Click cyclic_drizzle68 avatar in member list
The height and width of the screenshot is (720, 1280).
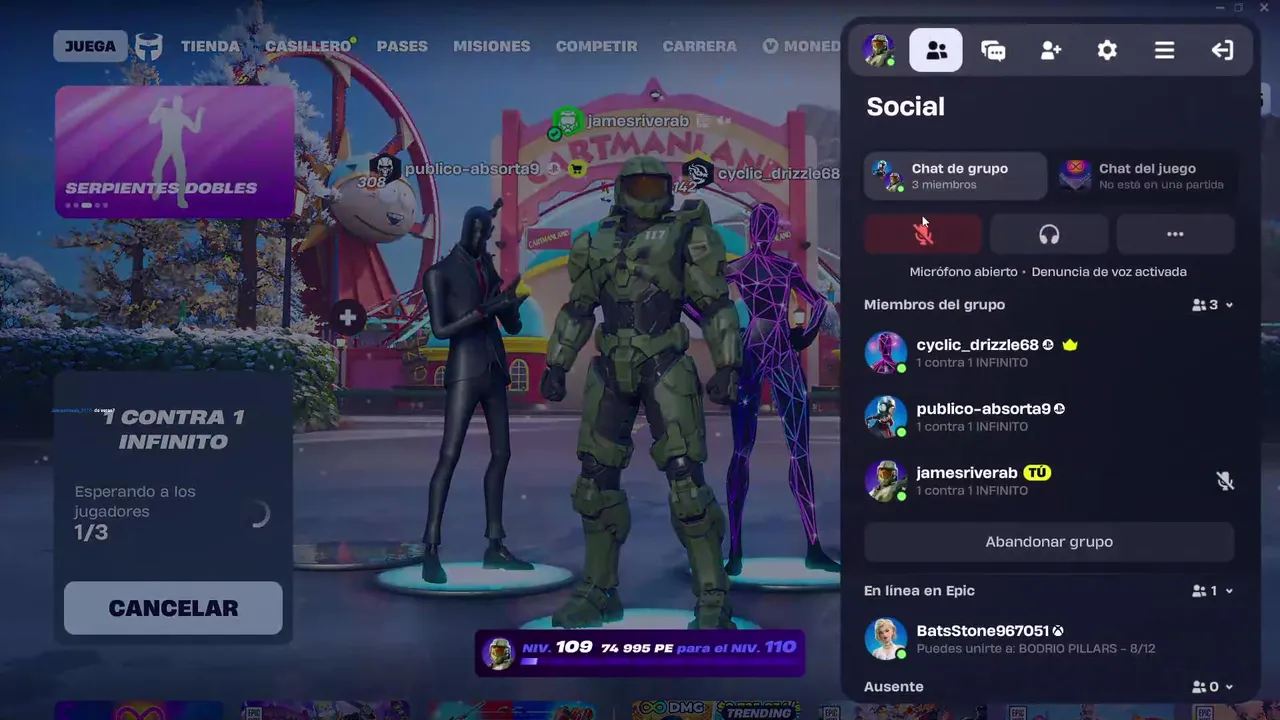click(x=886, y=353)
